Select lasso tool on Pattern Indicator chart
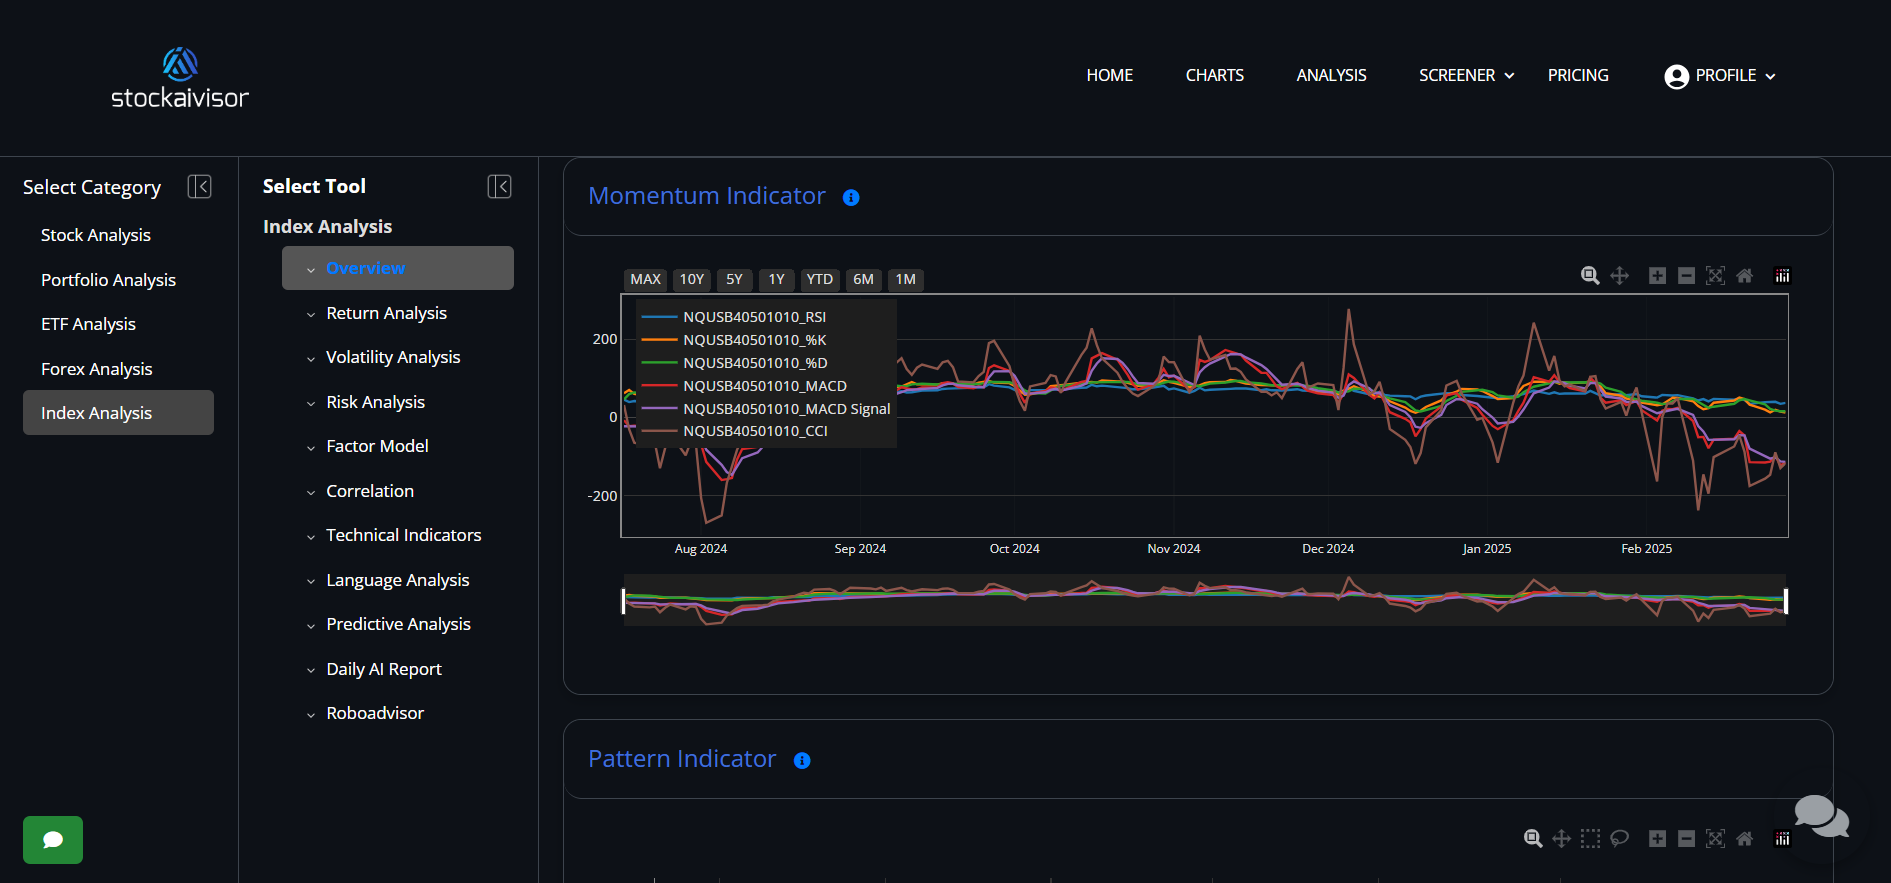 coord(1619,839)
